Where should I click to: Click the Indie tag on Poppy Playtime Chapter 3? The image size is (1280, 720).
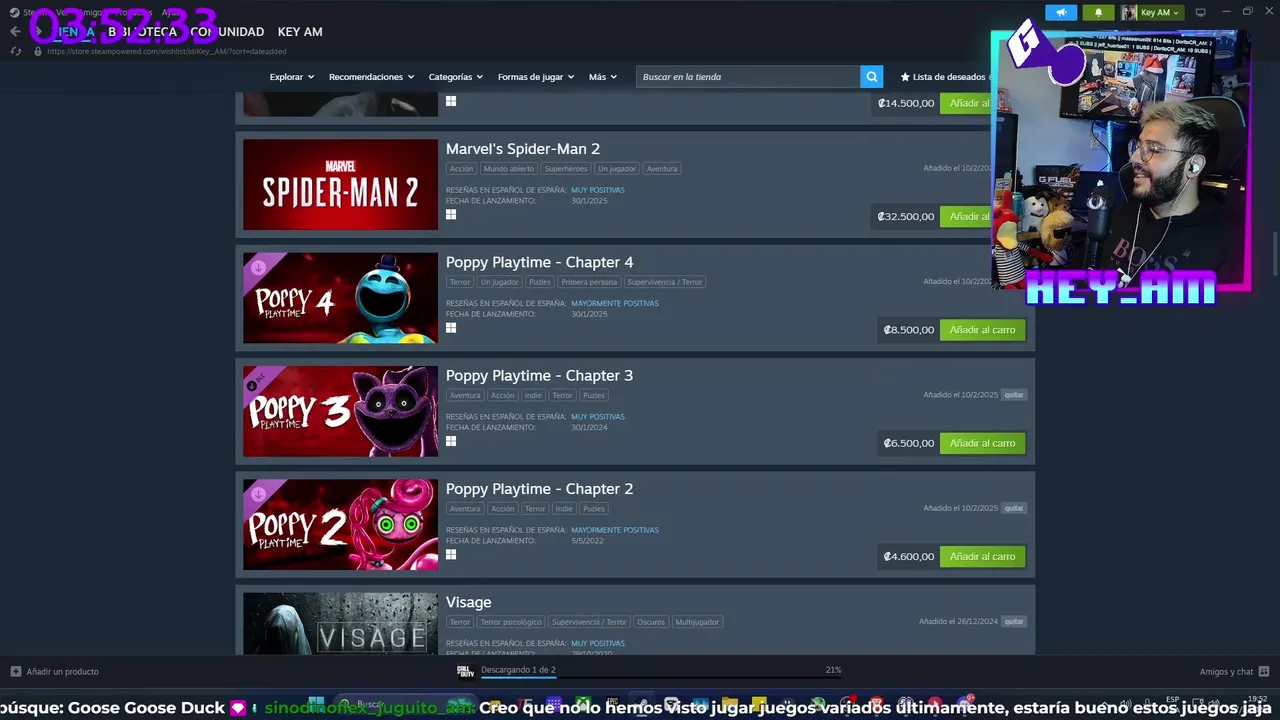pyautogui.click(x=533, y=395)
